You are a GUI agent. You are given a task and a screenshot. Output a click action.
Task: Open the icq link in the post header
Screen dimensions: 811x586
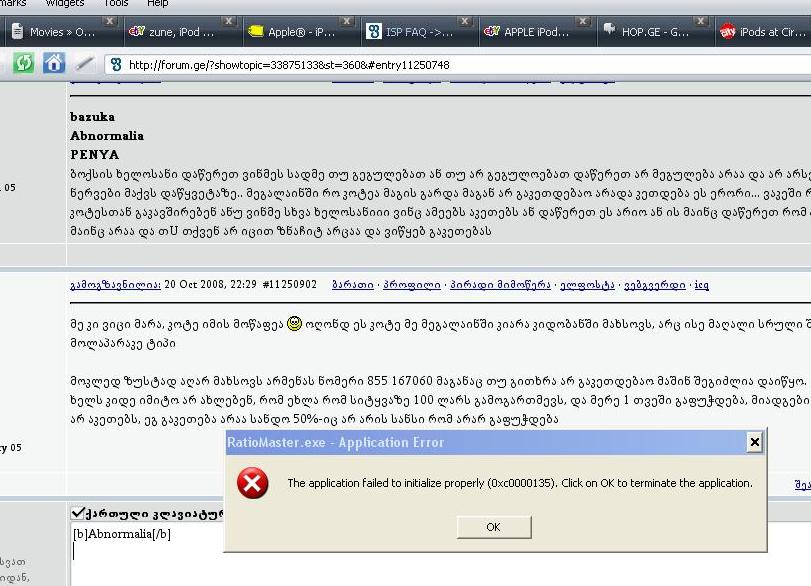pos(702,284)
